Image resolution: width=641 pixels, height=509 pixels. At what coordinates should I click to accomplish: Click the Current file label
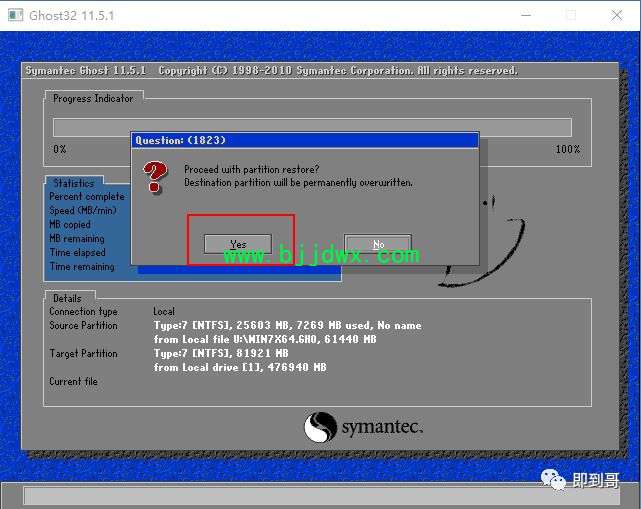[73, 381]
